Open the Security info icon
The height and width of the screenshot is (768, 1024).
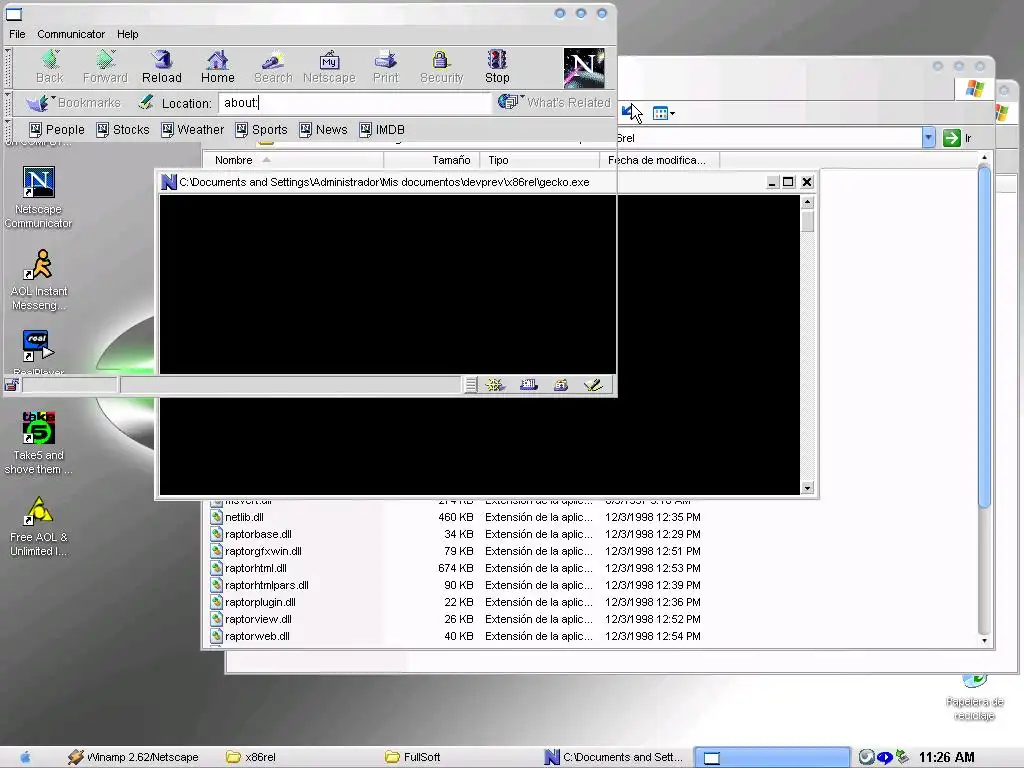point(441,67)
